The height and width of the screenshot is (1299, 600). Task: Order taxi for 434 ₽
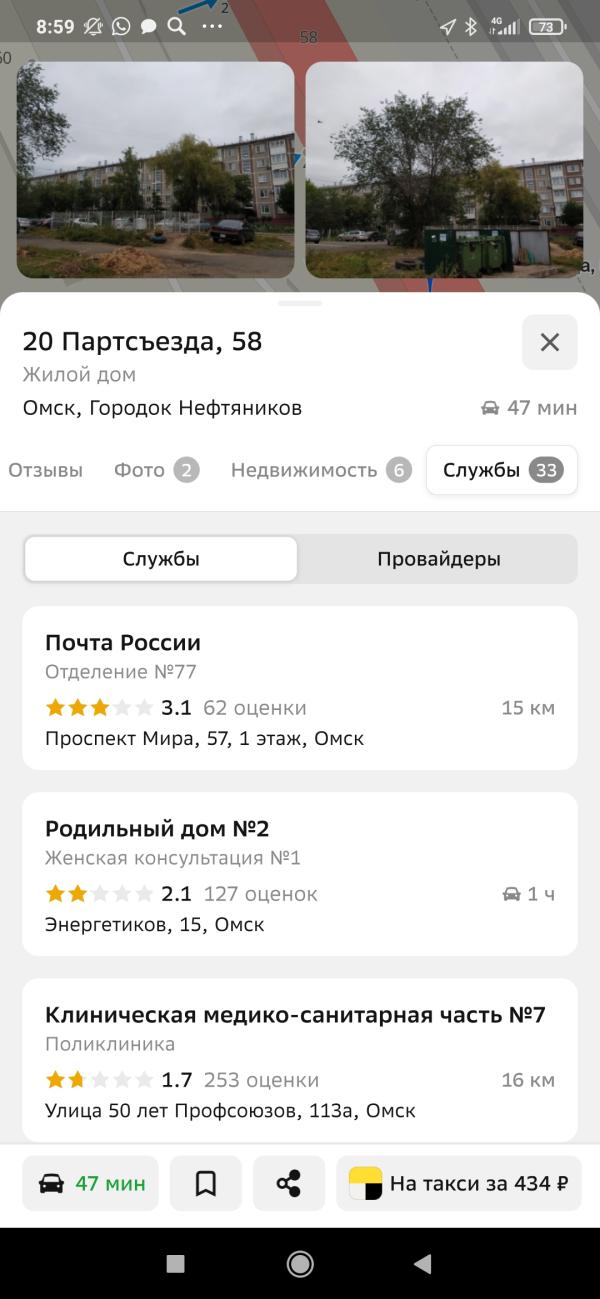[458, 1184]
